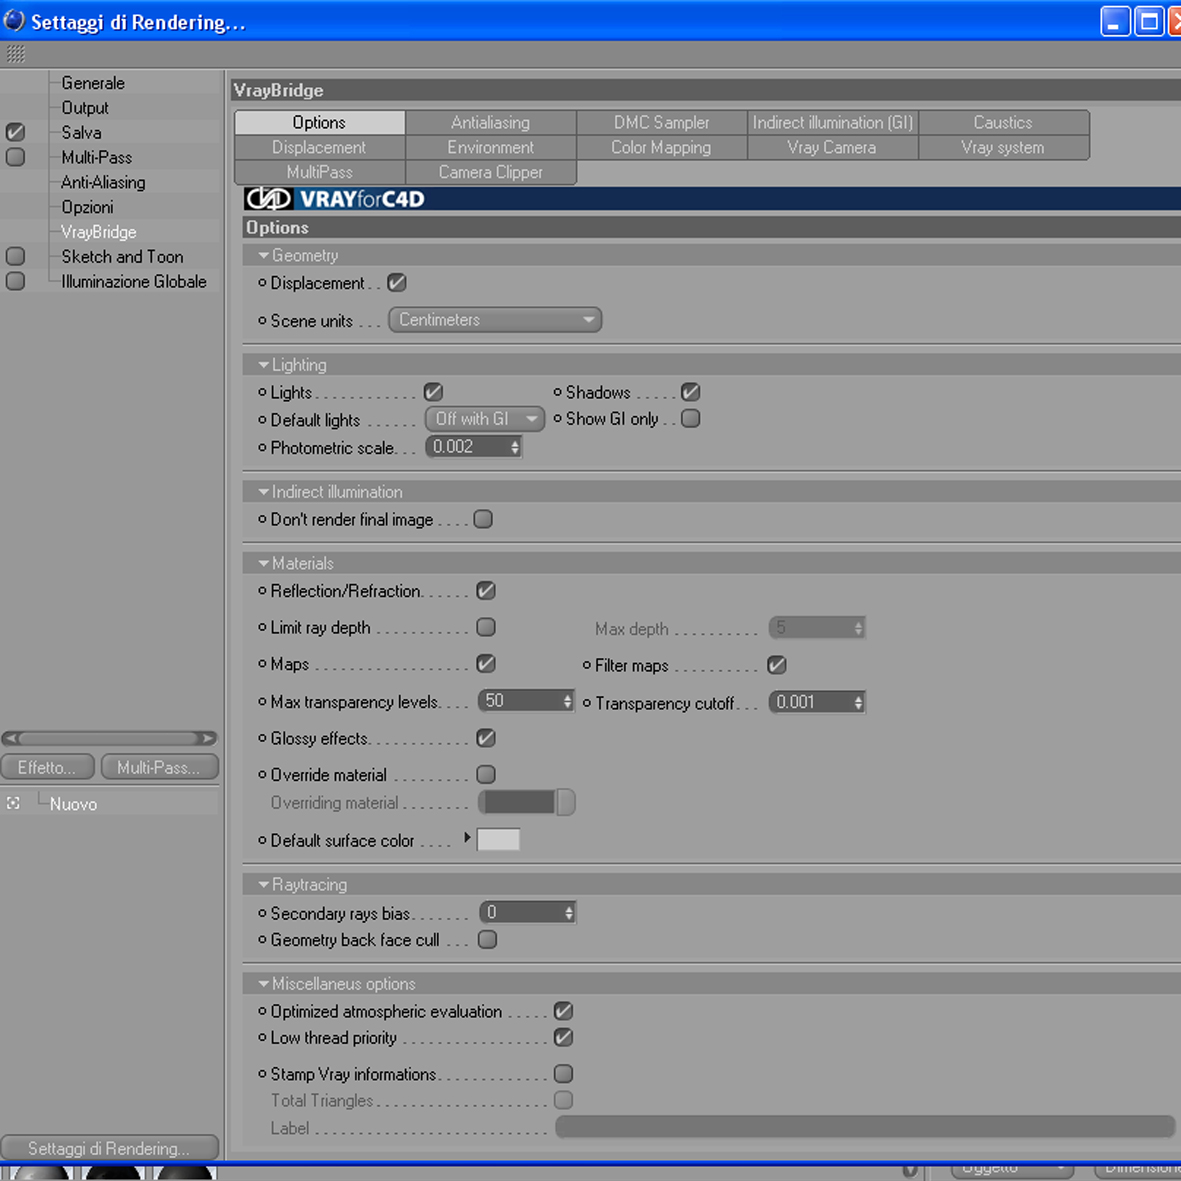Open the Caustics tab
The height and width of the screenshot is (1181, 1181).
pos(1003,122)
